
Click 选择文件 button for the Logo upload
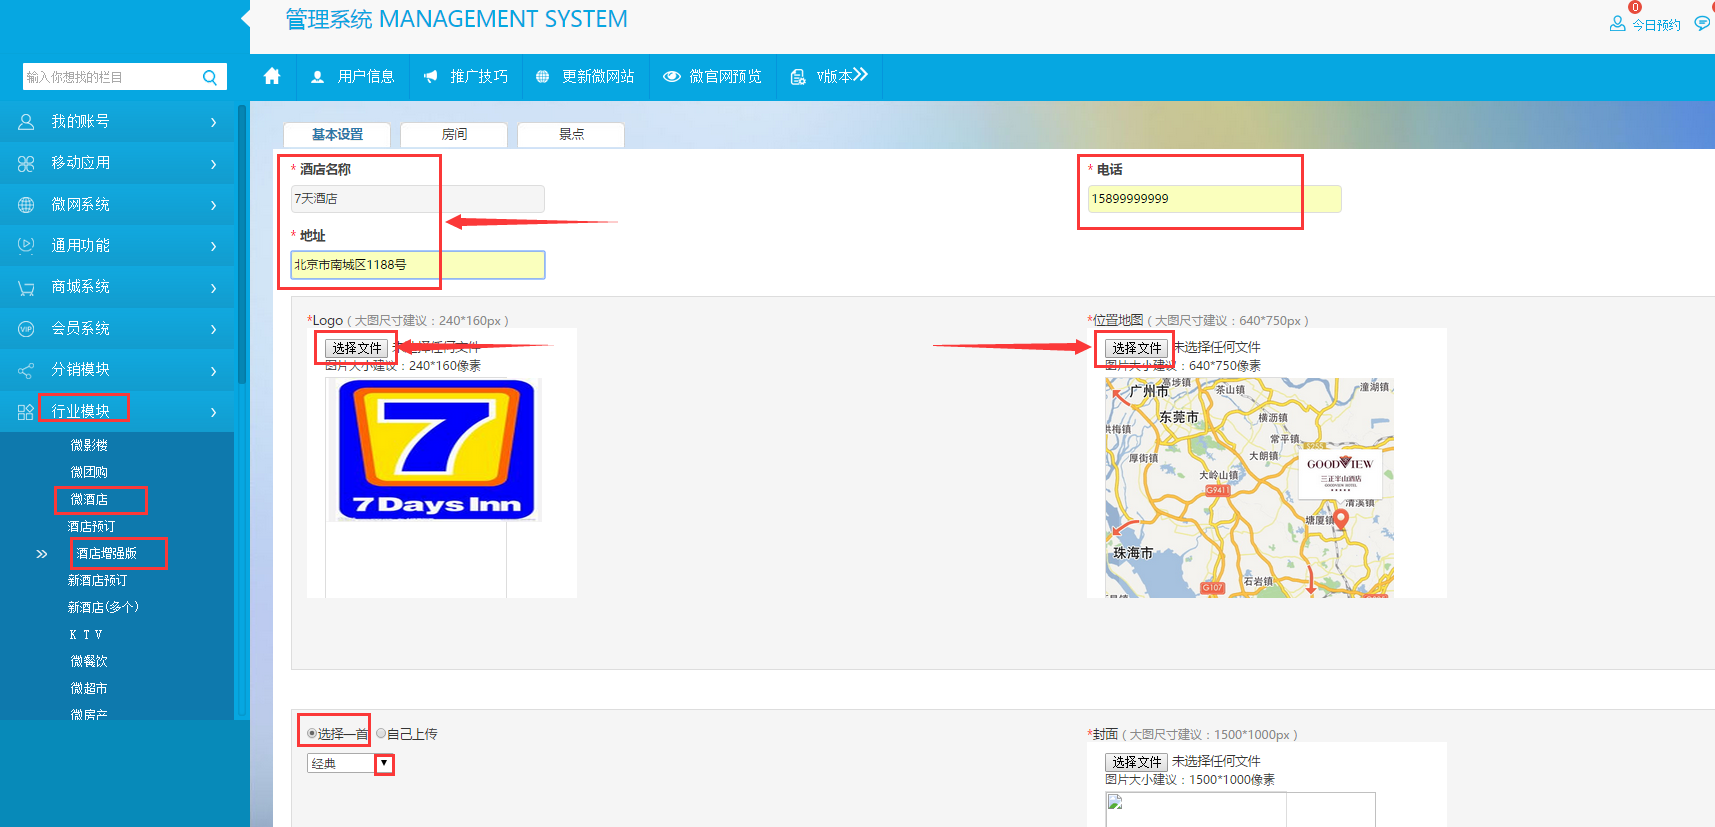click(x=356, y=348)
